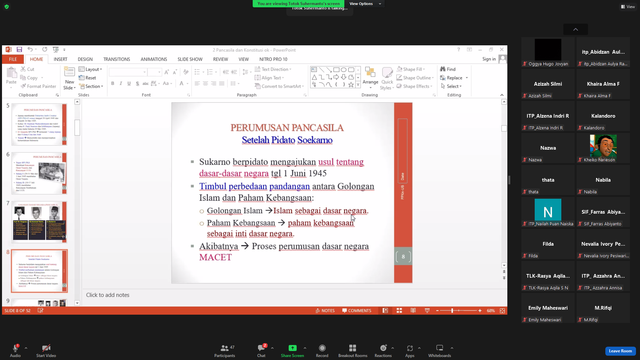Image resolution: width=640 pixels, height=360 pixels.
Task: Switch to the Transitions ribbon tab
Action: pyautogui.click(x=116, y=59)
